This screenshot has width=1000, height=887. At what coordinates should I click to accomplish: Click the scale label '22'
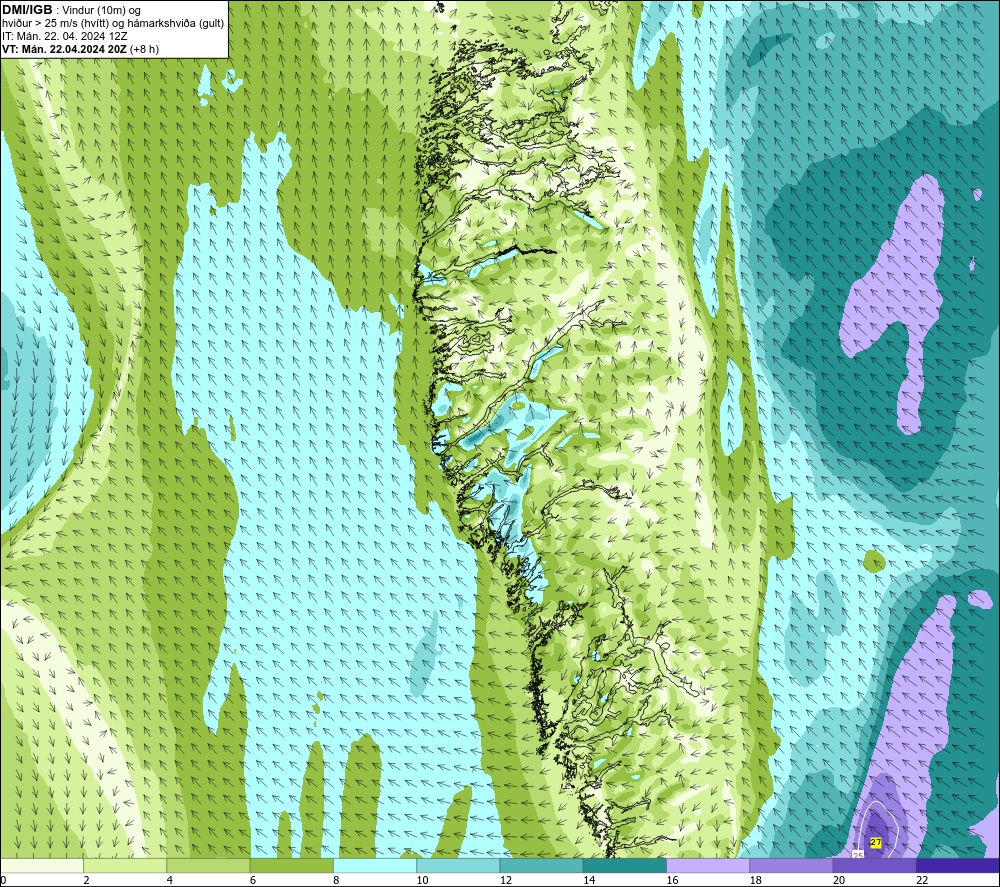922,880
